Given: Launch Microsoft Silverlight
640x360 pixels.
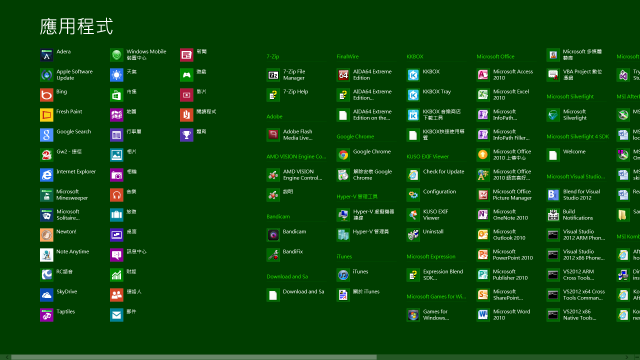Looking at the screenshot, I should 553,115.
